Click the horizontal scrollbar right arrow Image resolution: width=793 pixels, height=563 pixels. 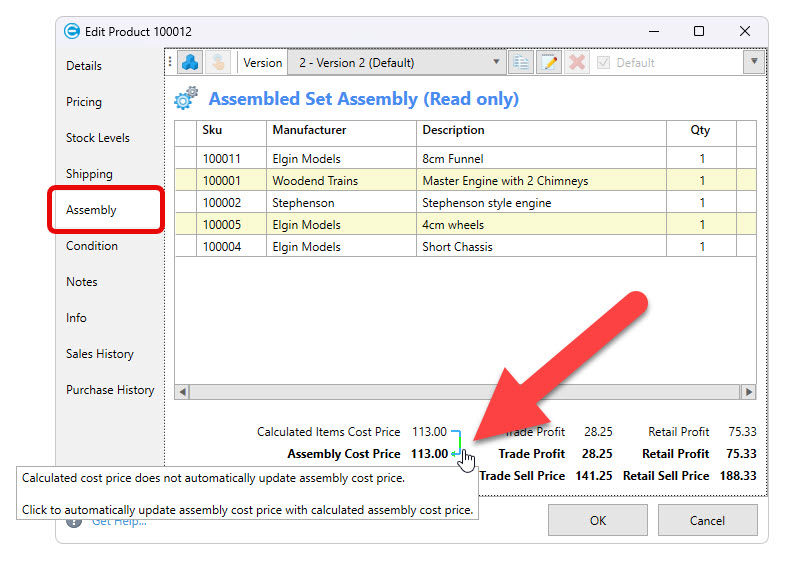point(747,392)
